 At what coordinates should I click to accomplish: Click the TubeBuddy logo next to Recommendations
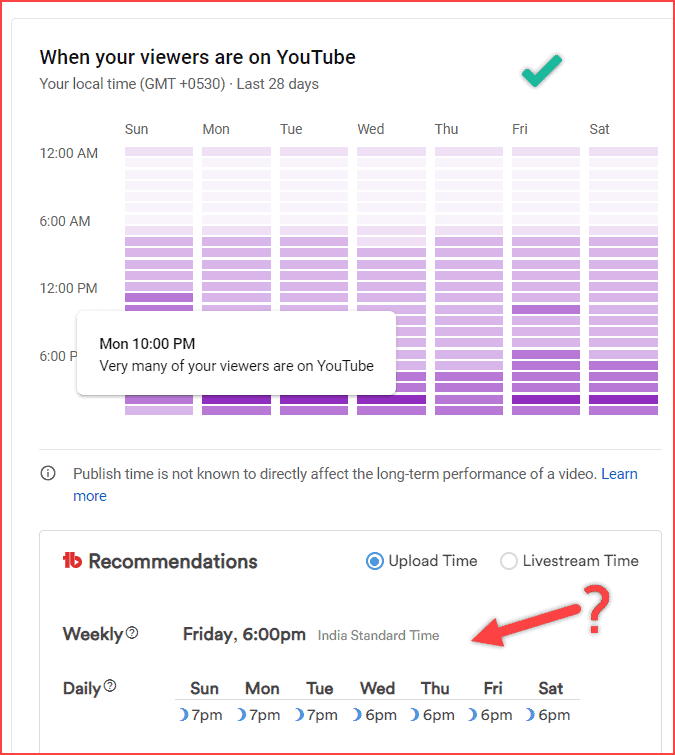tap(72, 560)
